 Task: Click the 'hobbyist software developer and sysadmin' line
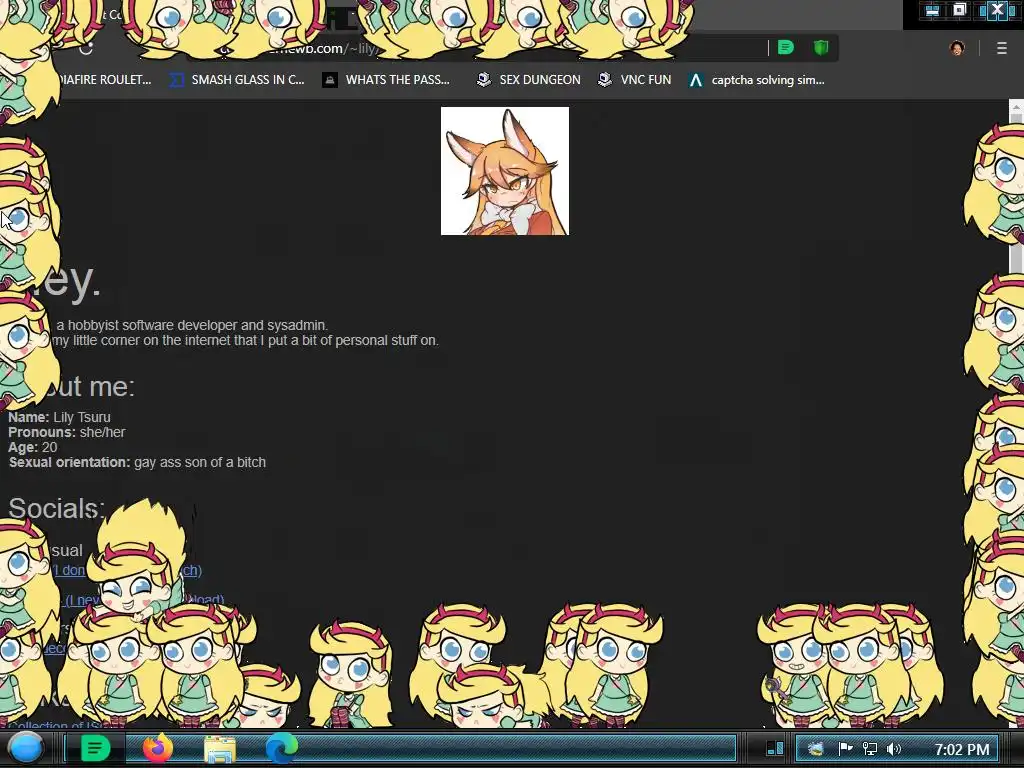(x=192, y=325)
